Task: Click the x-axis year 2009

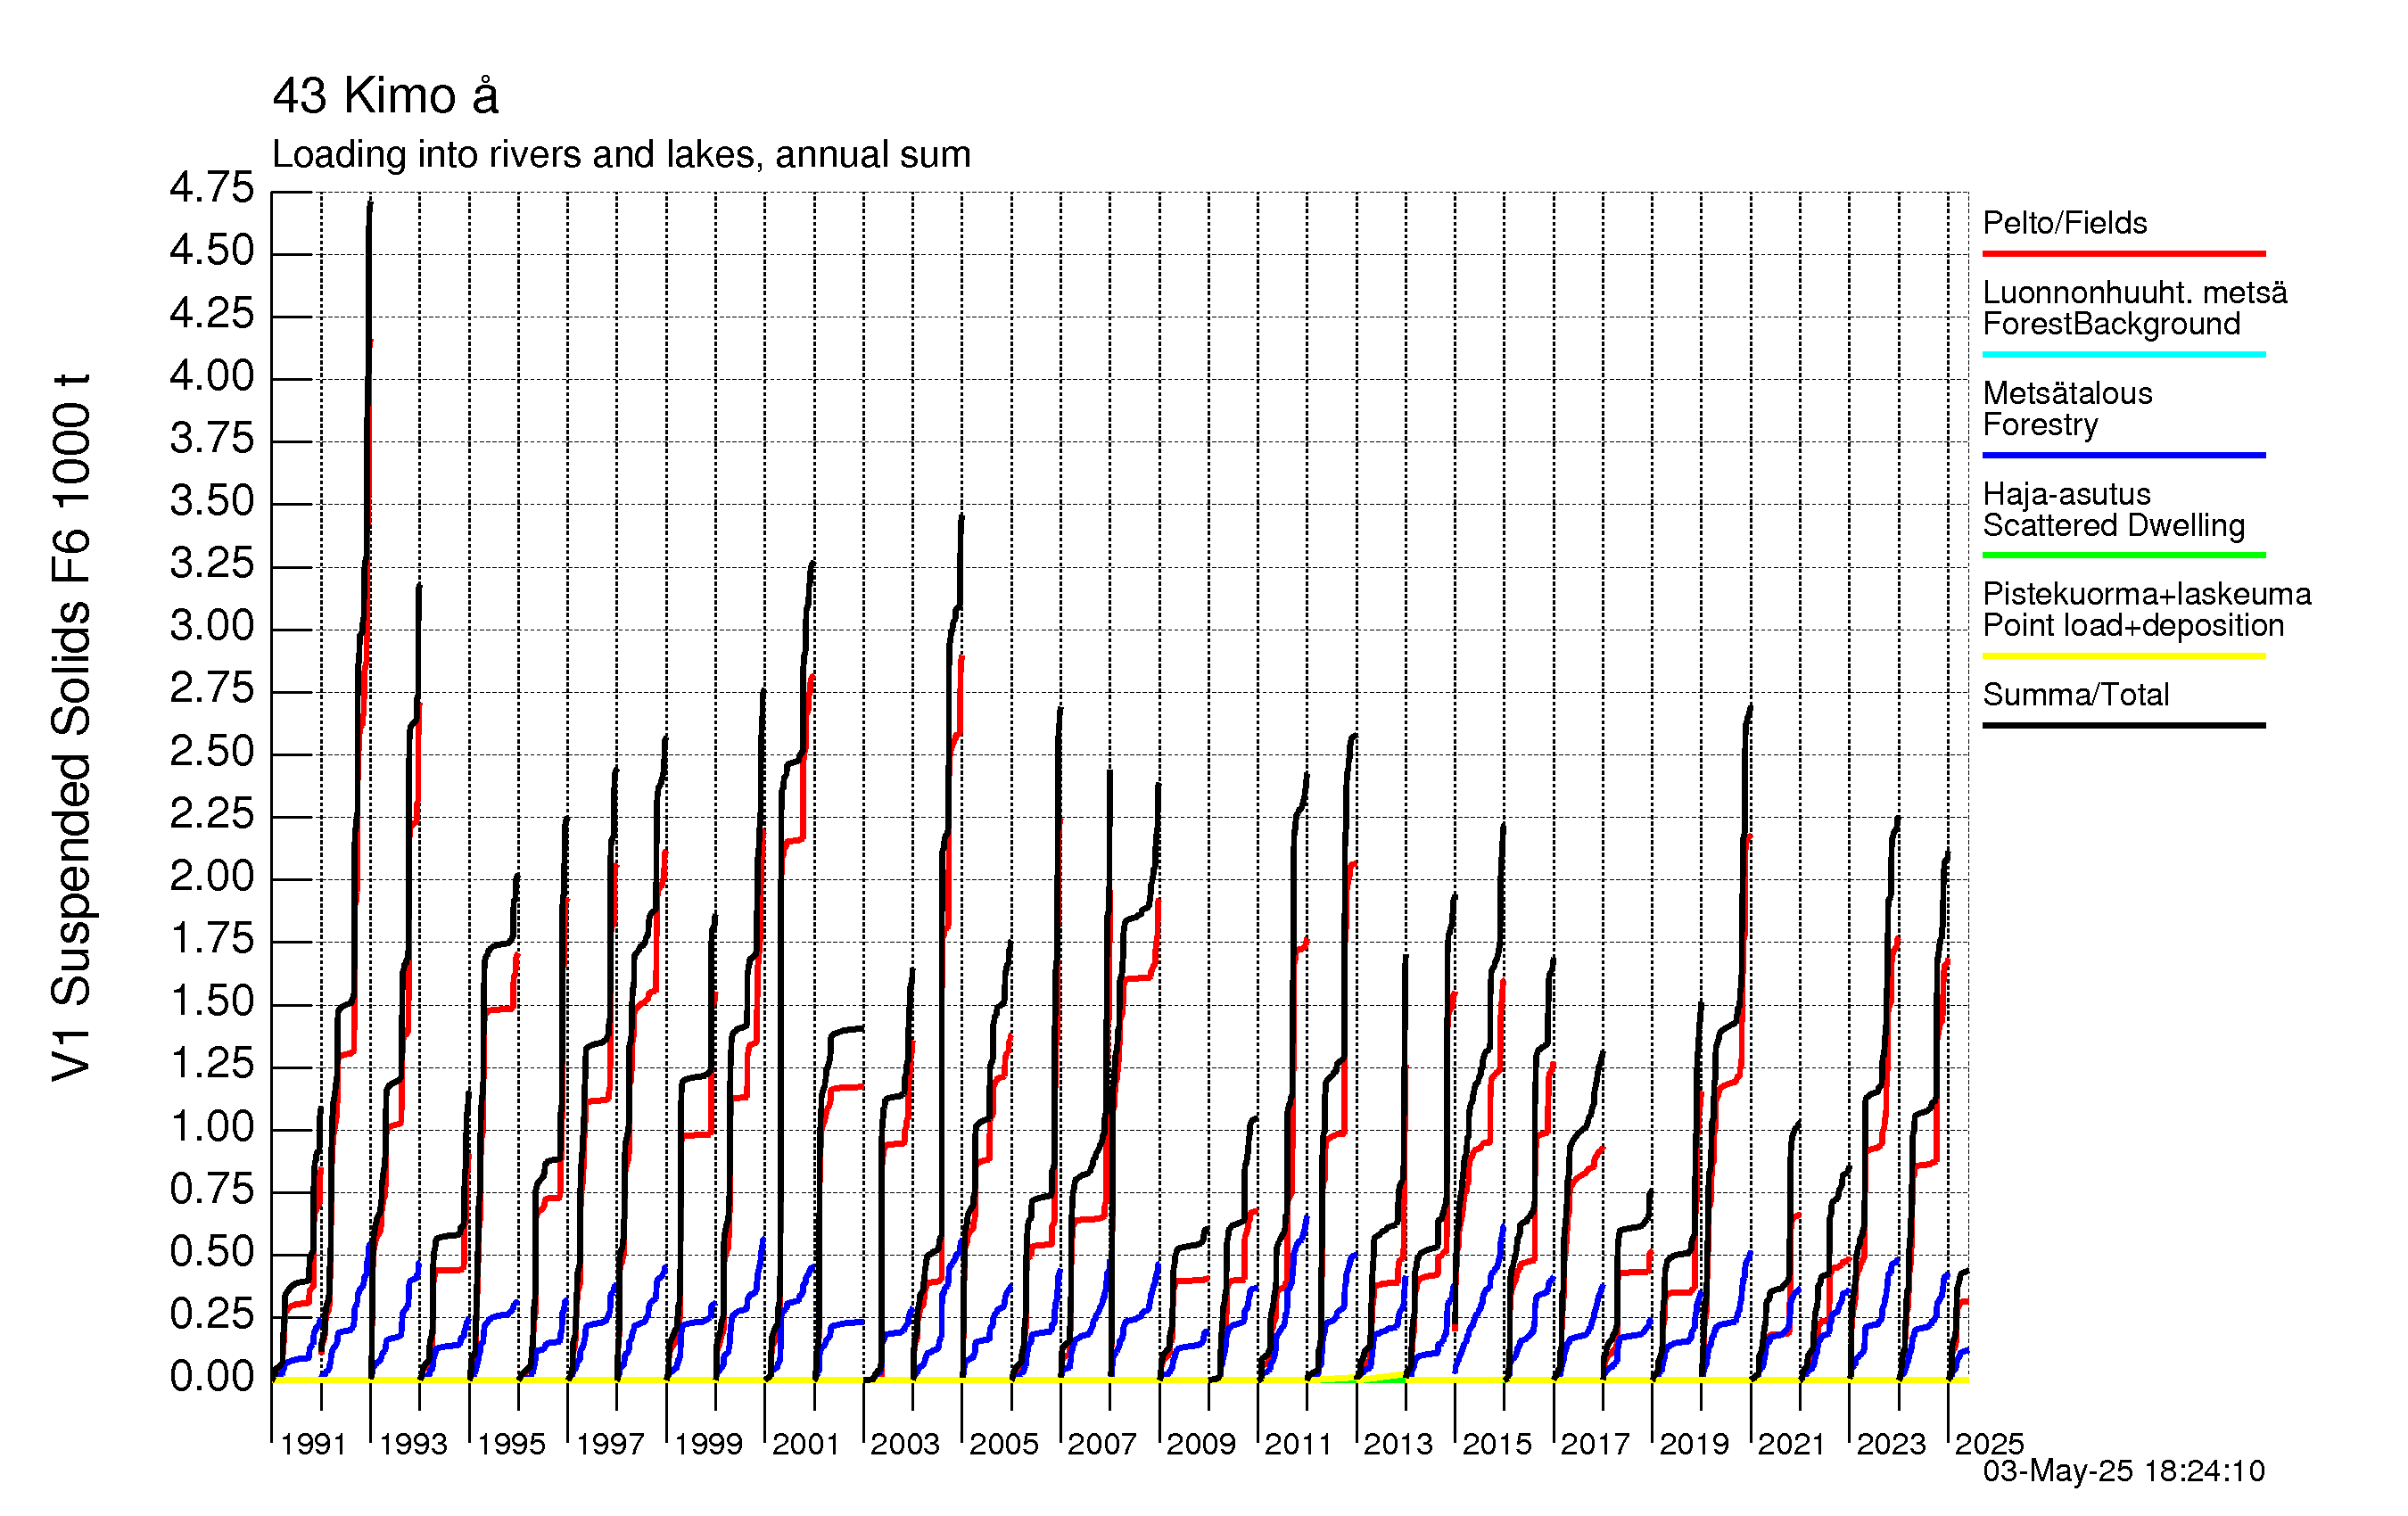Action: pyautogui.click(x=1201, y=1444)
